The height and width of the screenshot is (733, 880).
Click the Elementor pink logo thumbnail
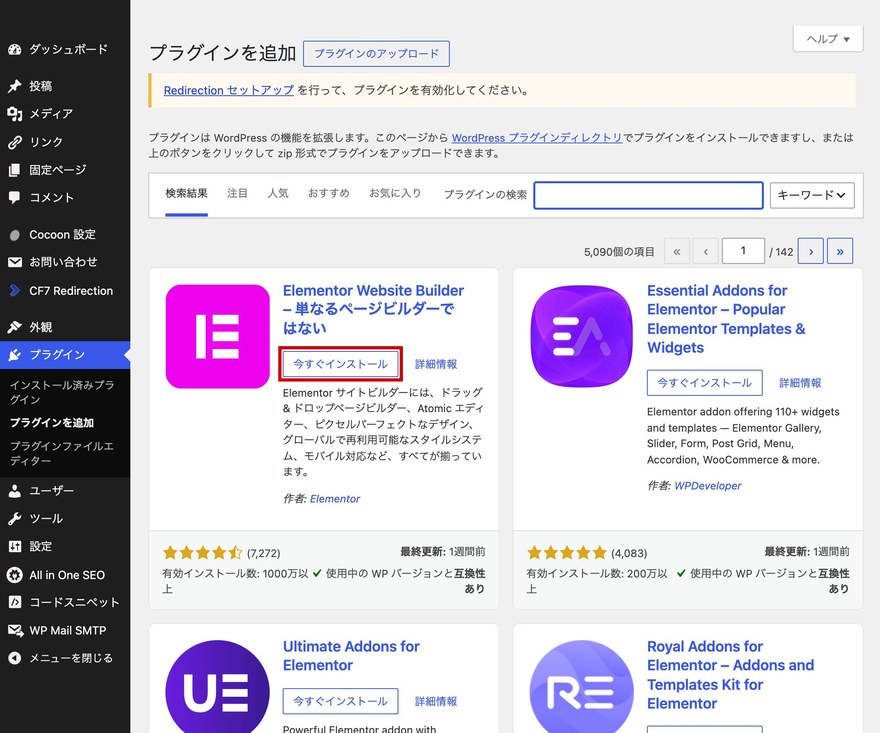pos(218,336)
